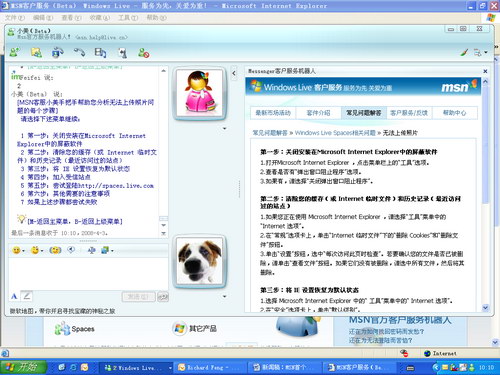Switch to handwriting pen mode

point(27,296)
